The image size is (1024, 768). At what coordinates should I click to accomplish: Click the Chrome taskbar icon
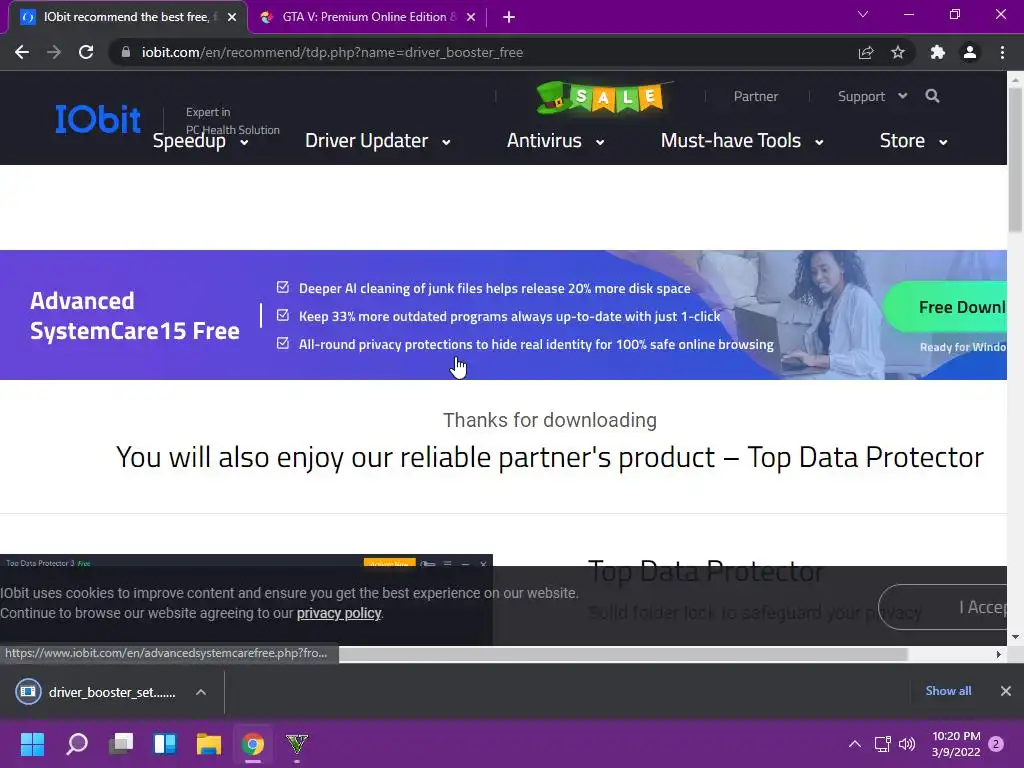click(253, 744)
